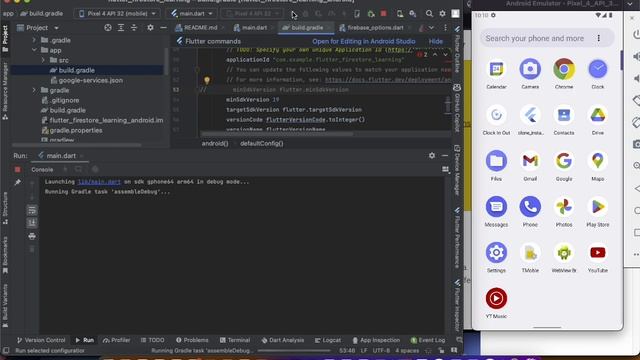Open Version Control tool window
The image size is (640, 360).
tap(41, 340)
